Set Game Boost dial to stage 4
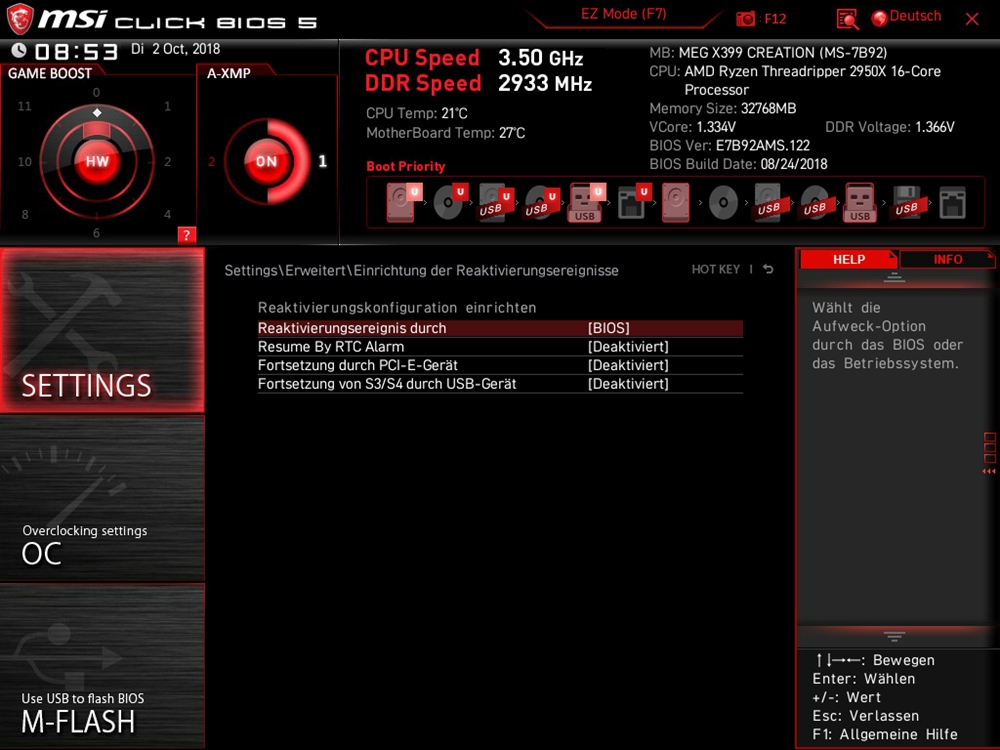1000x750 pixels. [x=167, y=214]
